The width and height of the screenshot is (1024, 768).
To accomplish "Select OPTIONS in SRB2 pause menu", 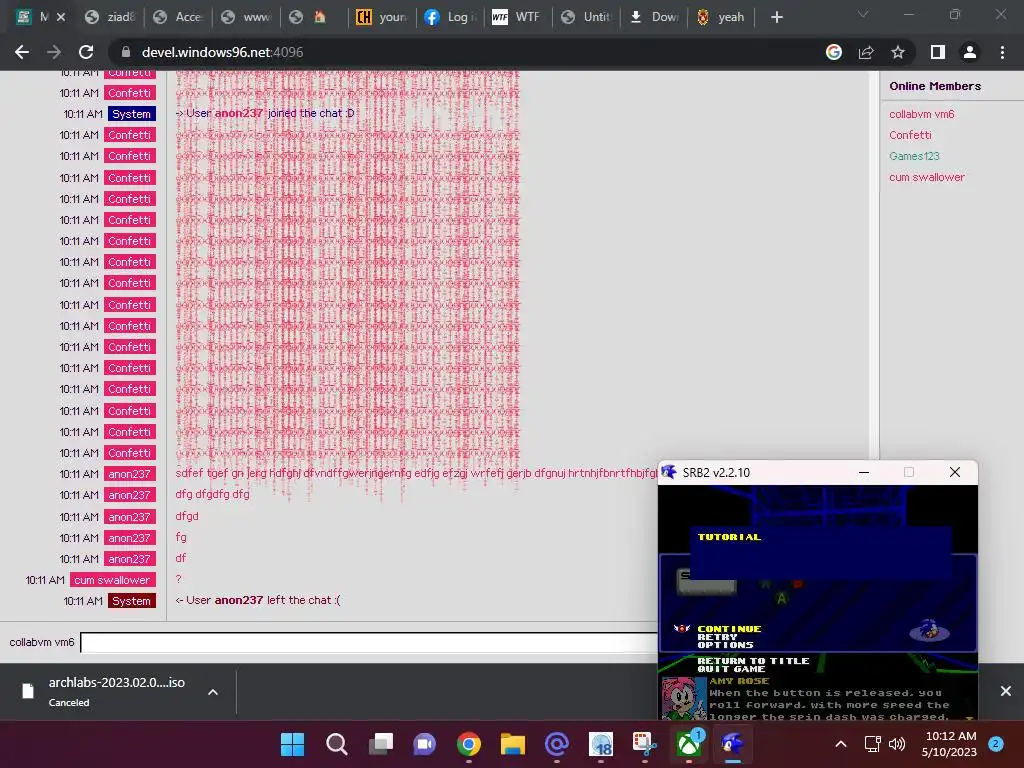I will click(x=725, y=645).
